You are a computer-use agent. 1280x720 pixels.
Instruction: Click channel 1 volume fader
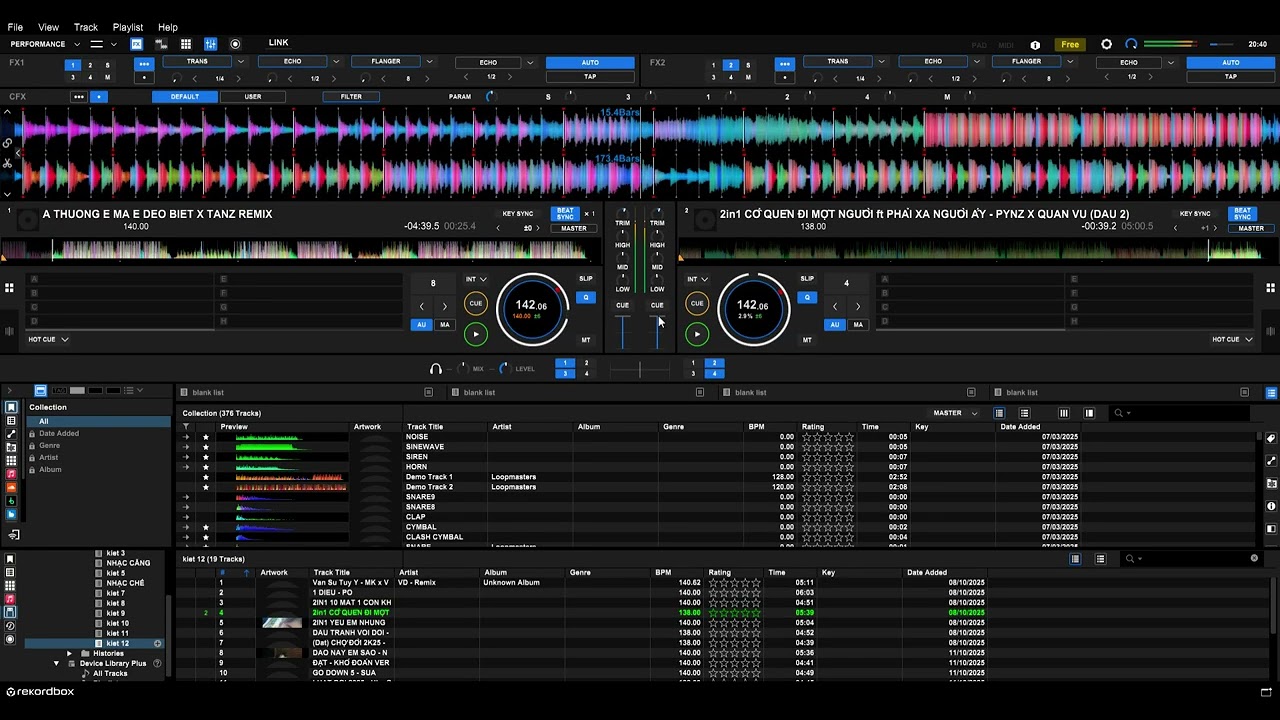[622, 333]
